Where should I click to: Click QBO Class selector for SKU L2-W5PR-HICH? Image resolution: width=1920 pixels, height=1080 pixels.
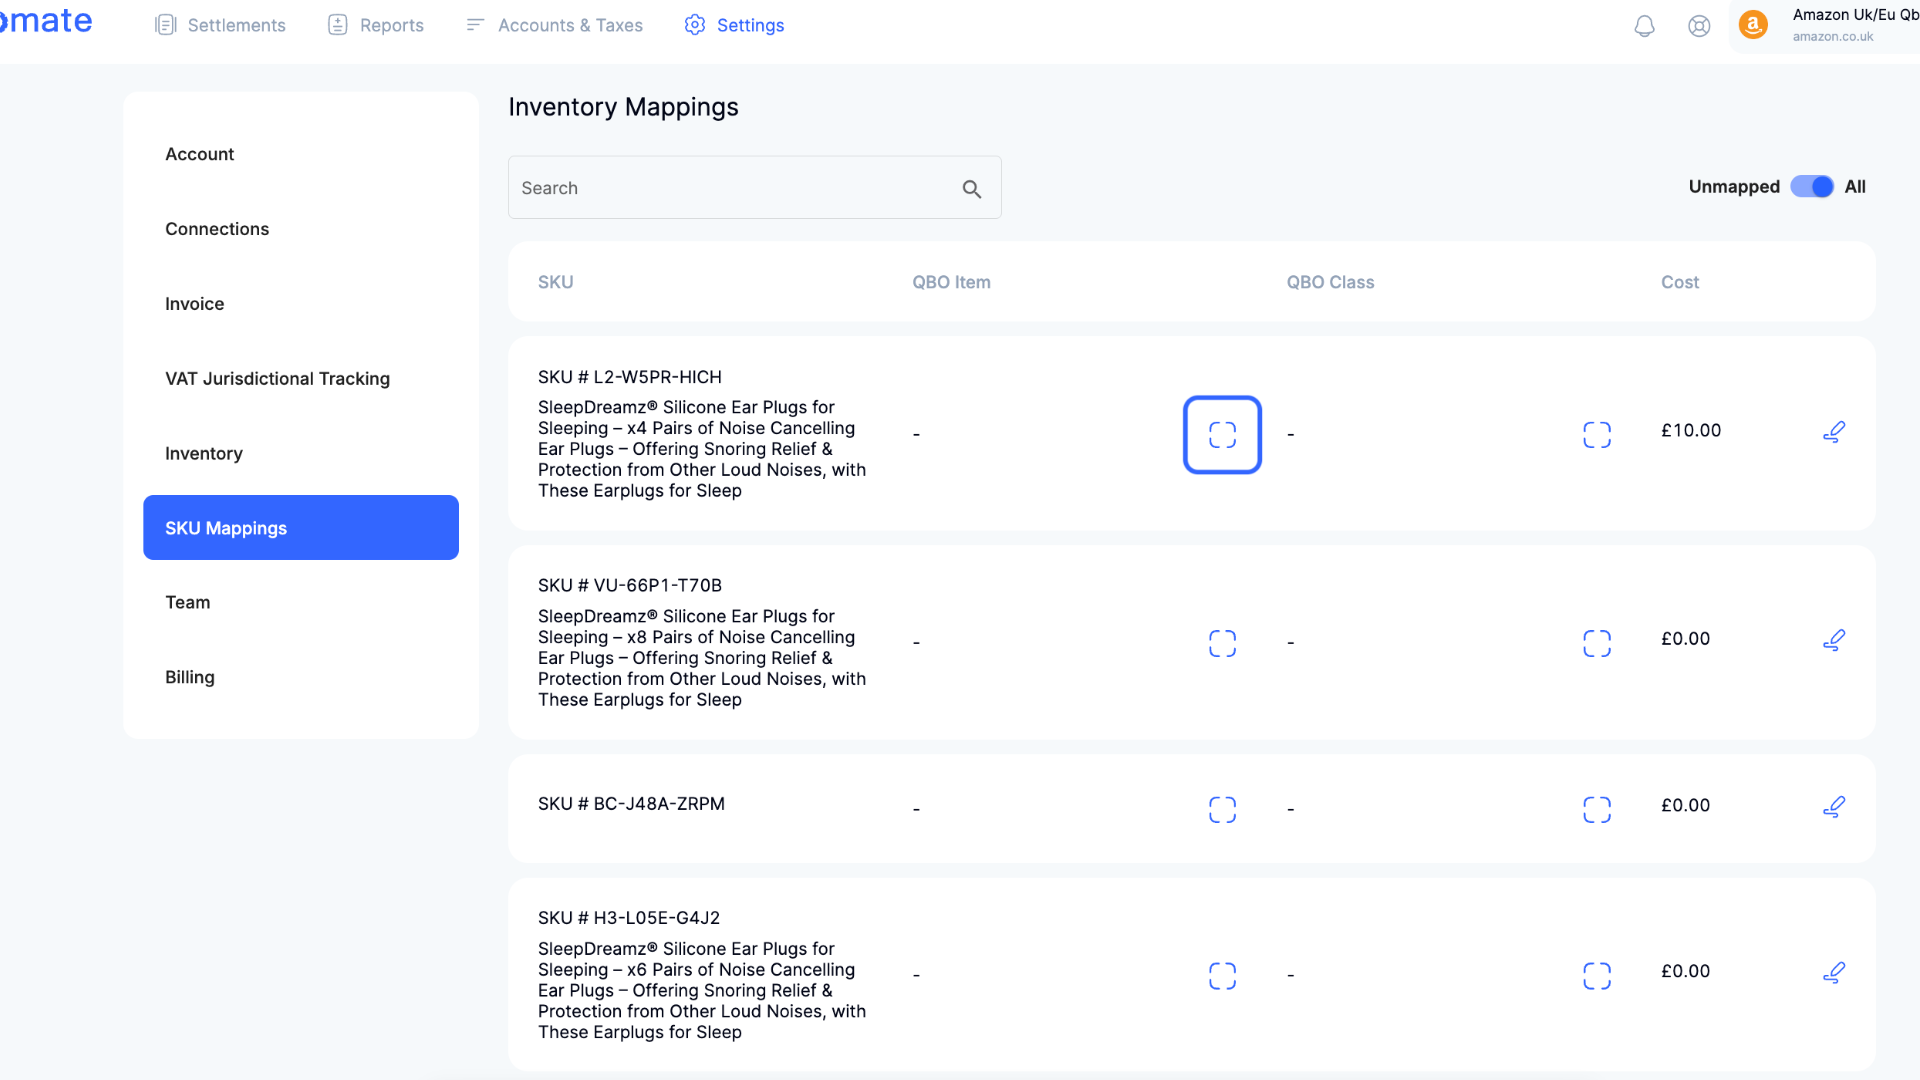click(1597, 435)
